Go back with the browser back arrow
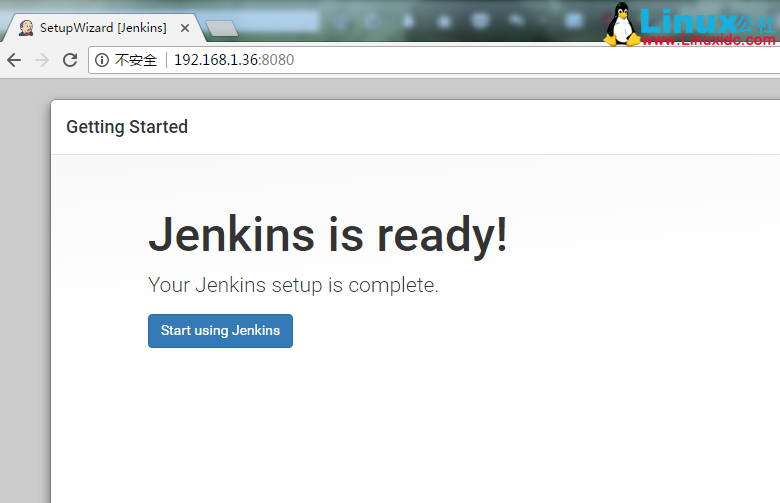 pyautogui.click(x=14, y=60)
